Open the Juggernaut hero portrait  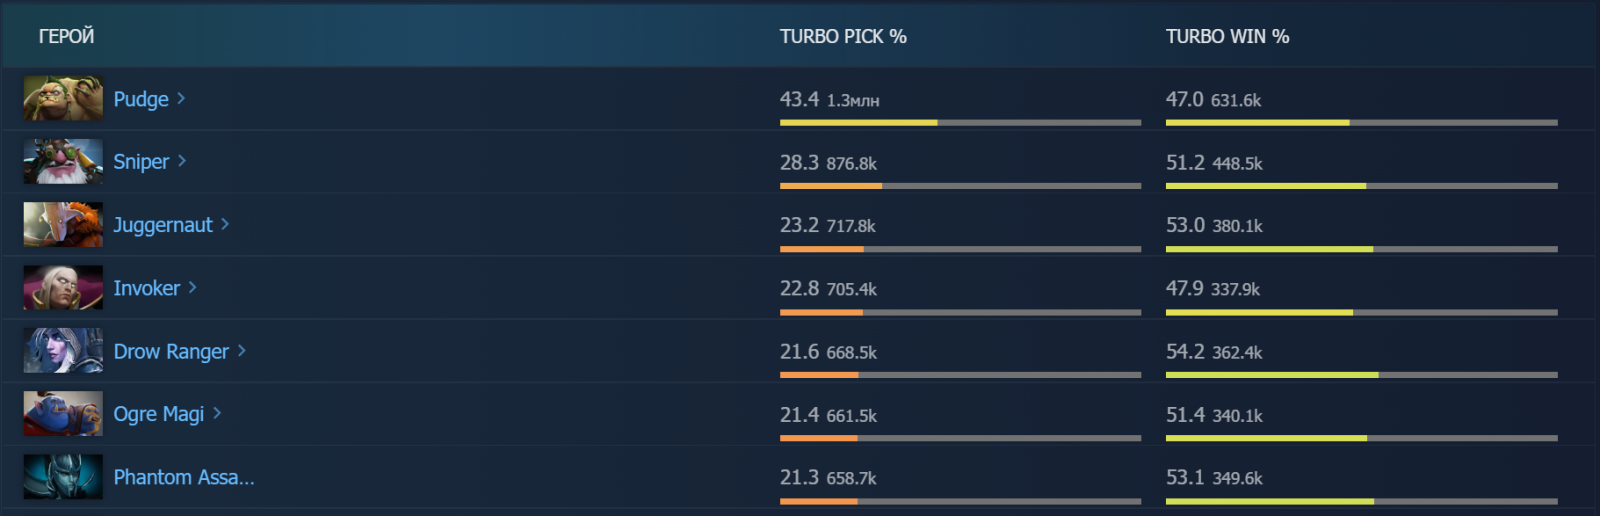[63, 224]
